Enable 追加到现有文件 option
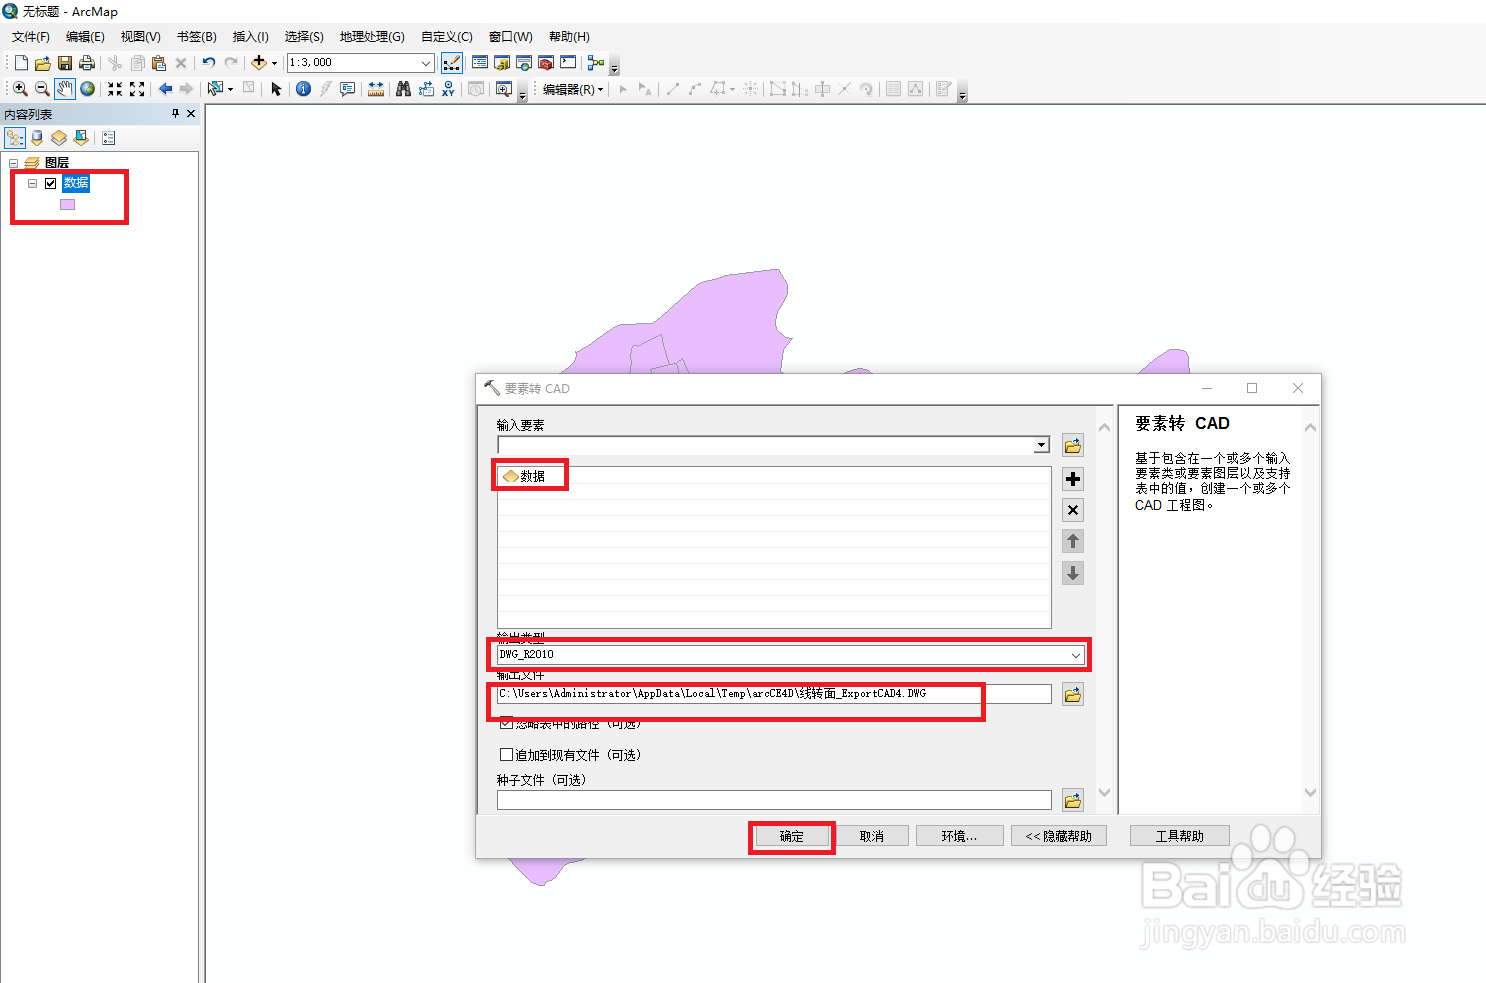 (506, 755)
